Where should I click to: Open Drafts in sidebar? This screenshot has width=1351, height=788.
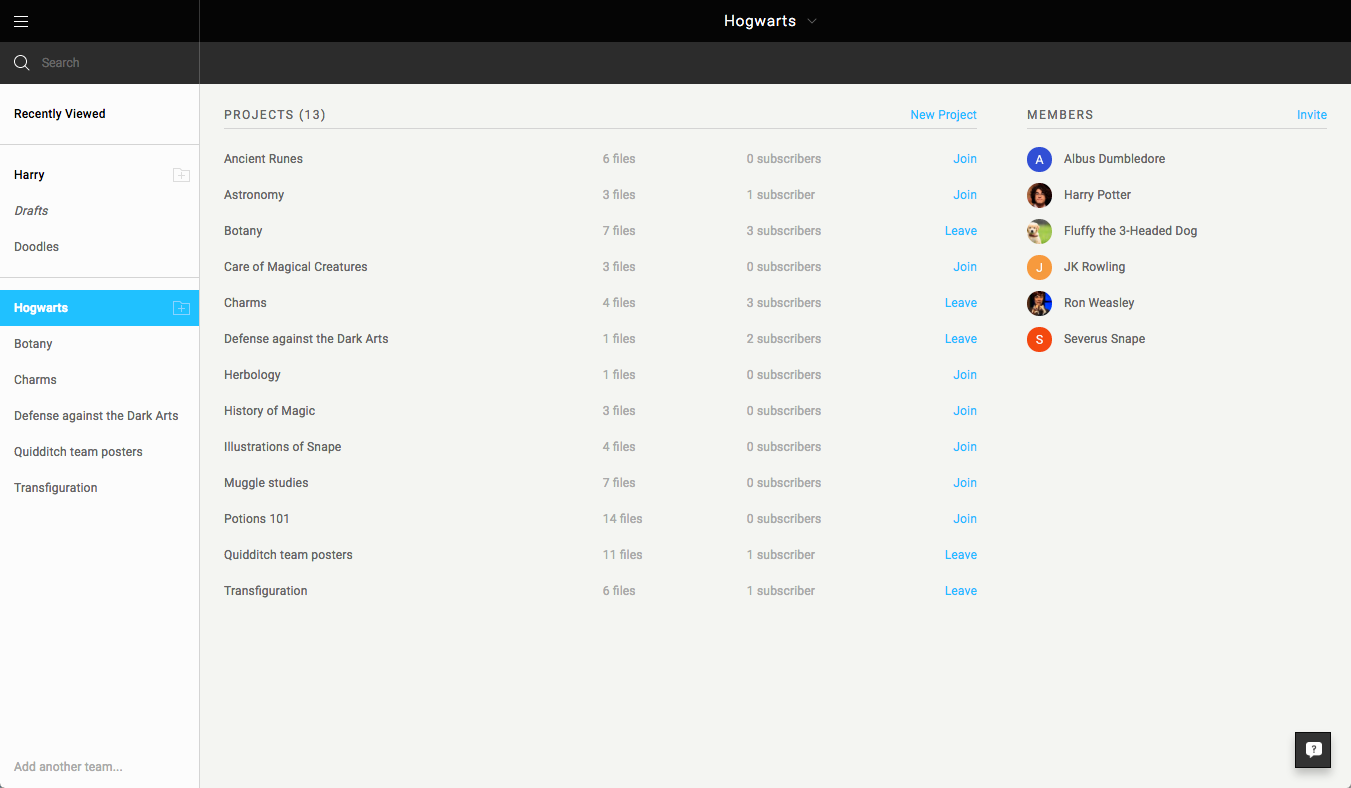pos(31,211)
